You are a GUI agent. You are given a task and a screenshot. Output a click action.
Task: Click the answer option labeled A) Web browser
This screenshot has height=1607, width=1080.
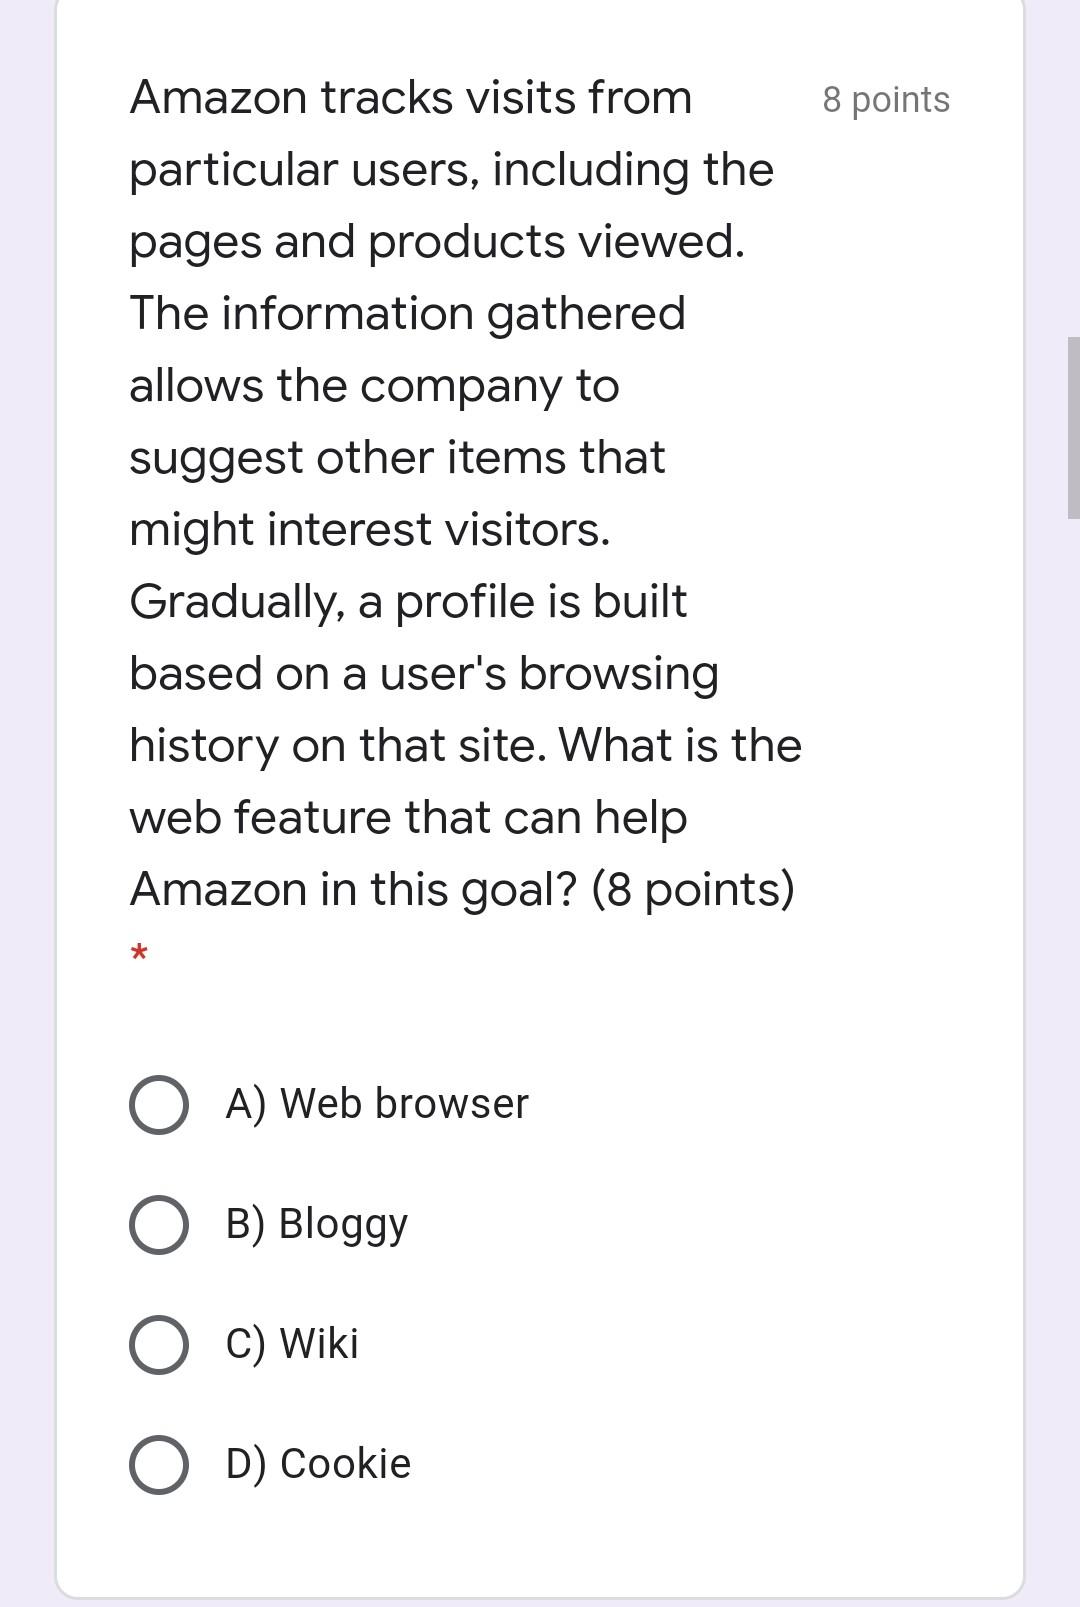point(375,1104)
